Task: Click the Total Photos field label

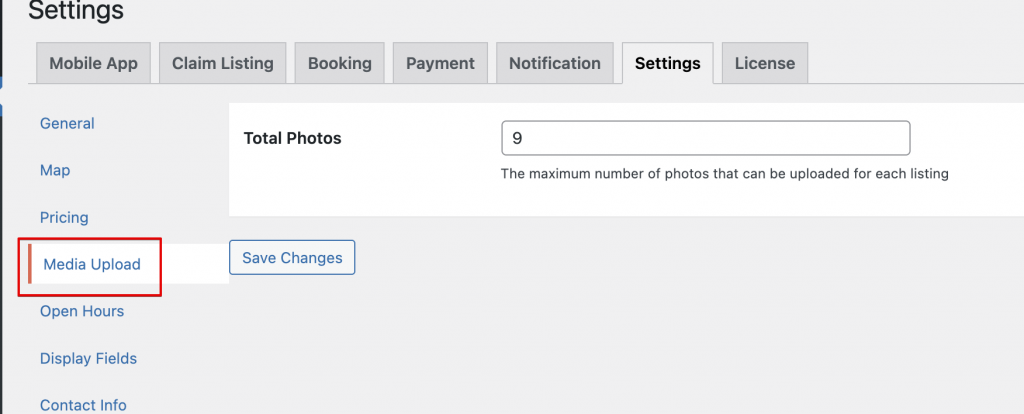Action: pyautogui.click(x=292, y=138)
